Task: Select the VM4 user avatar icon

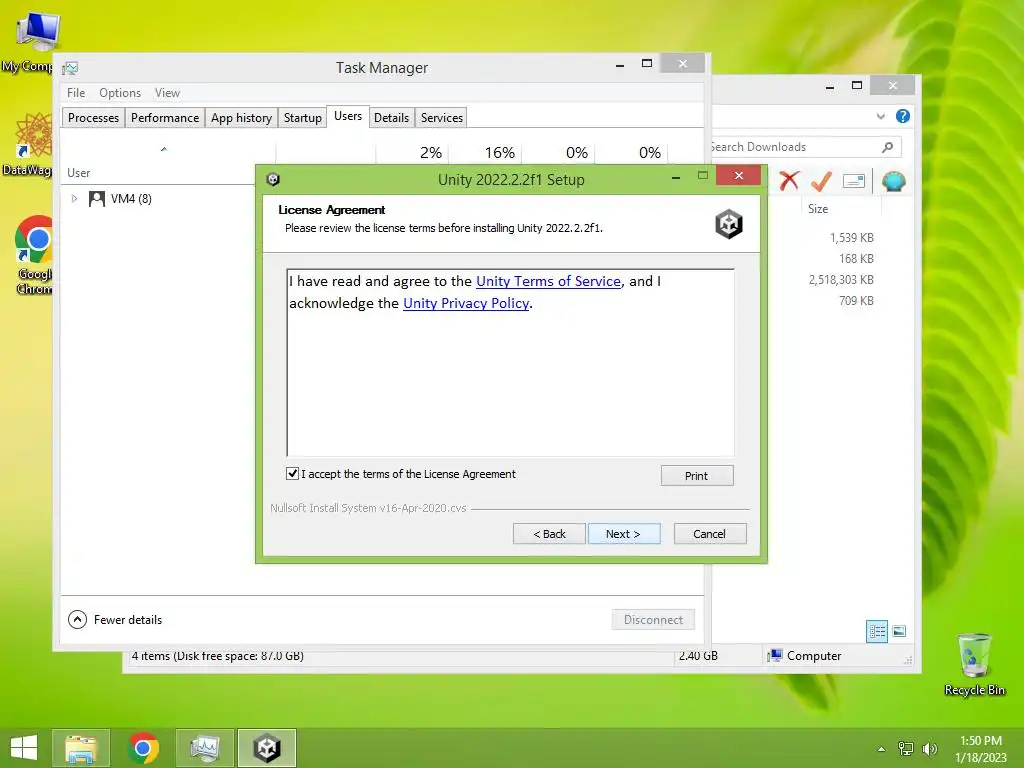Action: point(97,199)
